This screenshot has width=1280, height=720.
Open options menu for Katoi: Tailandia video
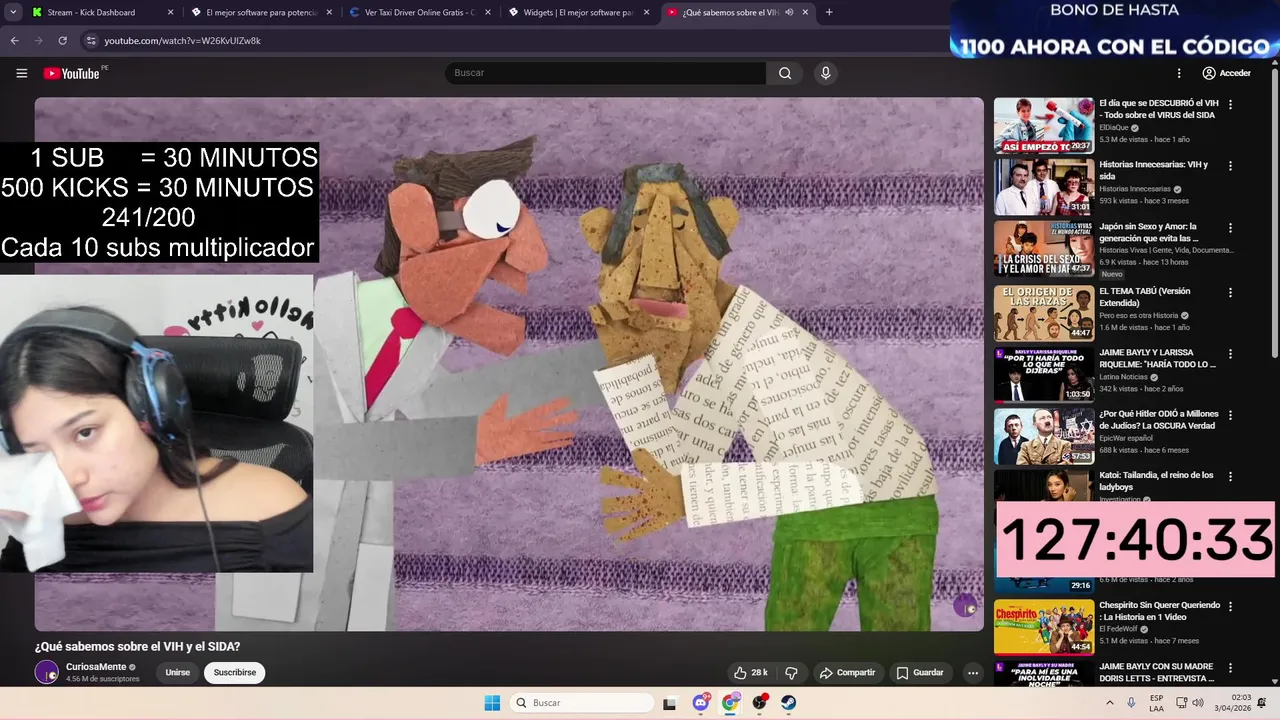pyautogui.click(x=1231, y=477)
